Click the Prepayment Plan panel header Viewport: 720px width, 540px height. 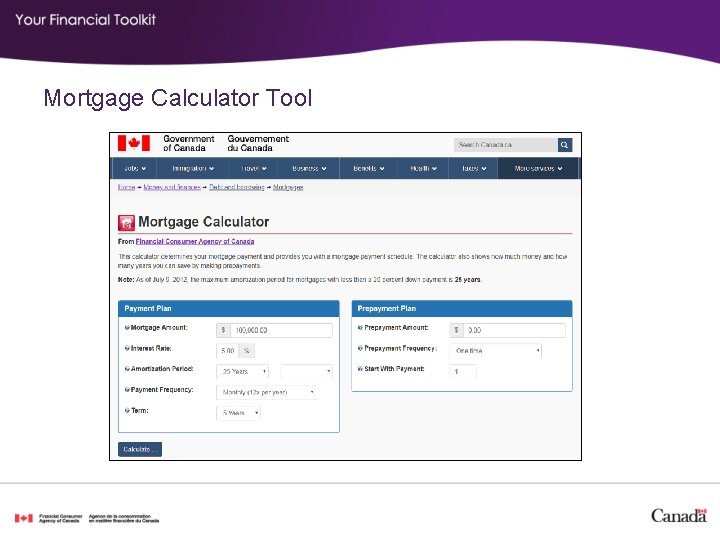click(462, 309)
